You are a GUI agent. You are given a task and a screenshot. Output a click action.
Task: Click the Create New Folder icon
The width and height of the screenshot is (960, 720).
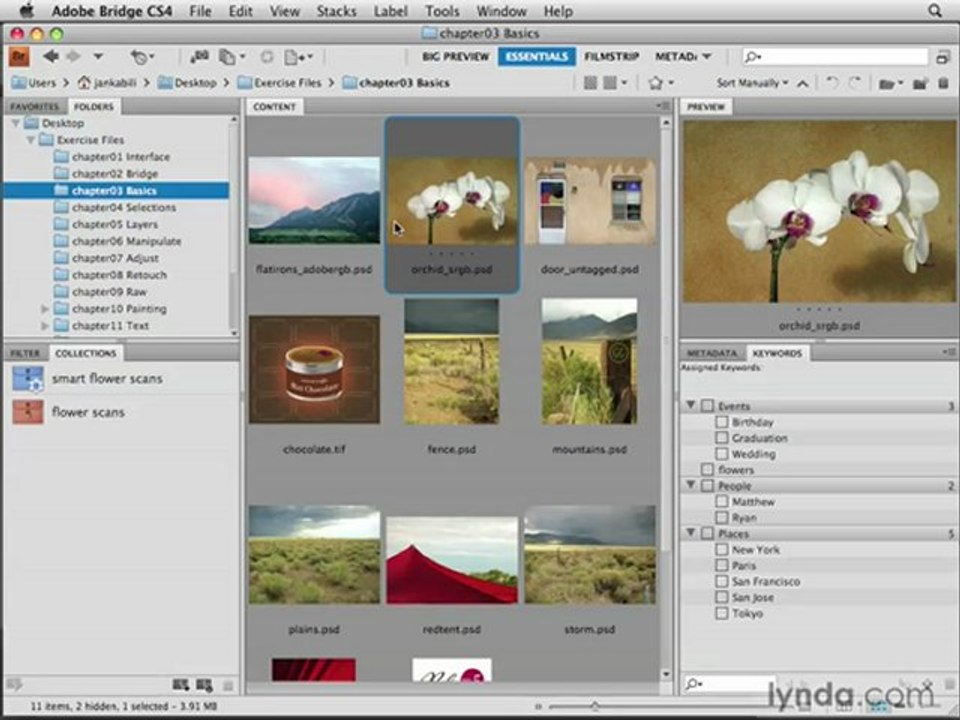pos(920,83)
